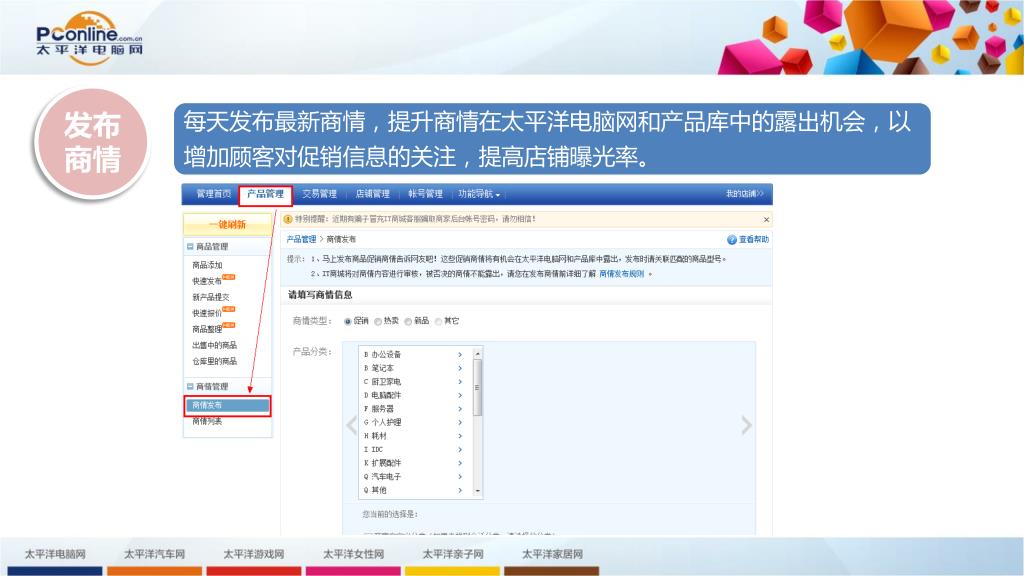Click 太平洋家居网 in the footer
The width and height of the screenshot is (1024, 576).
pos(552,554)
